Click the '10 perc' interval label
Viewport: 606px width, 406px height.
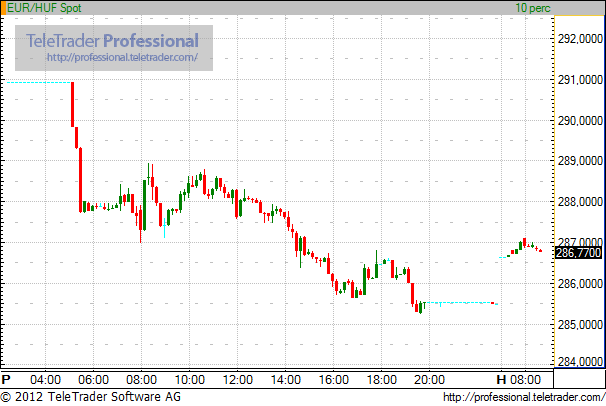pos(533,8)
